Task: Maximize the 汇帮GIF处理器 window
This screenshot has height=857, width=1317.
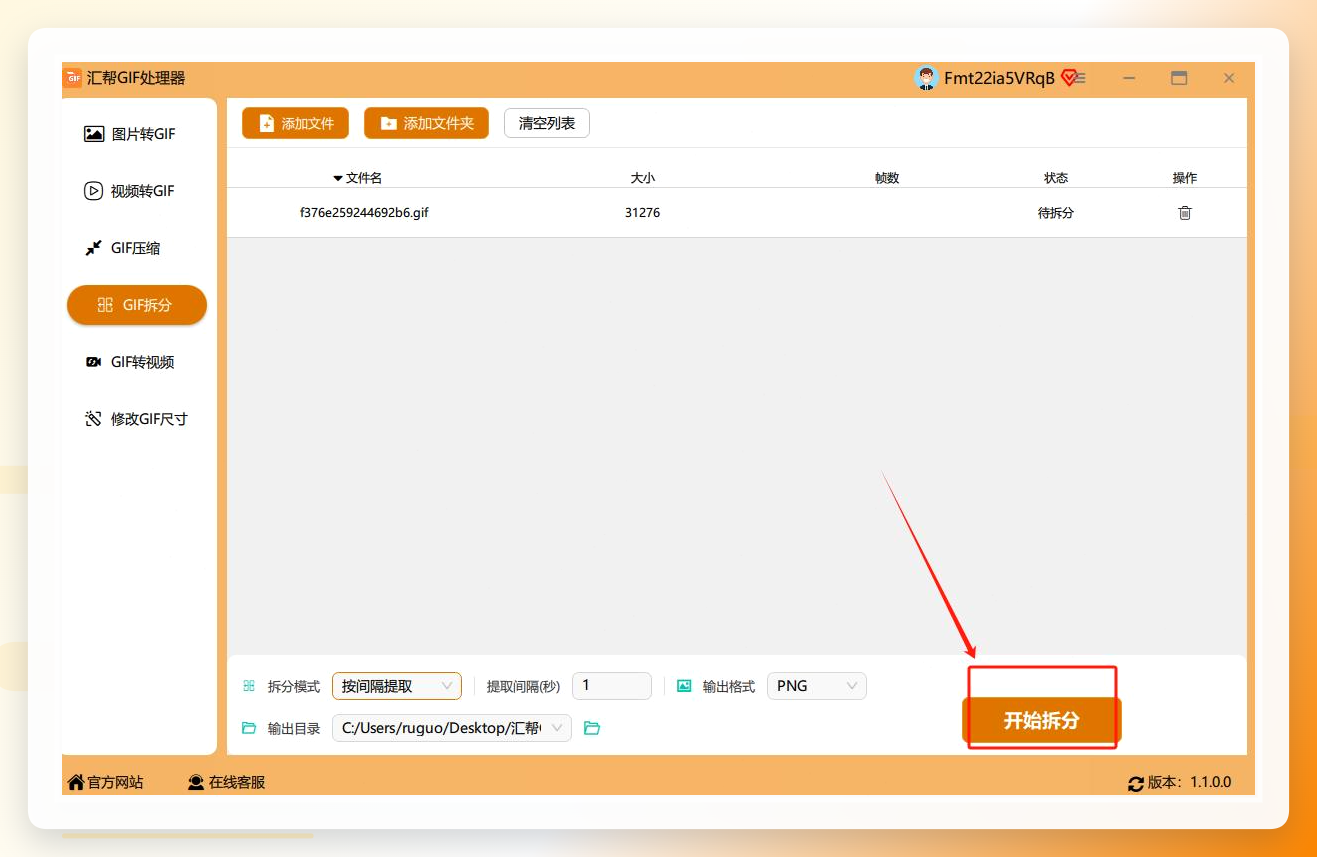Action: [x=1179, y=78]
